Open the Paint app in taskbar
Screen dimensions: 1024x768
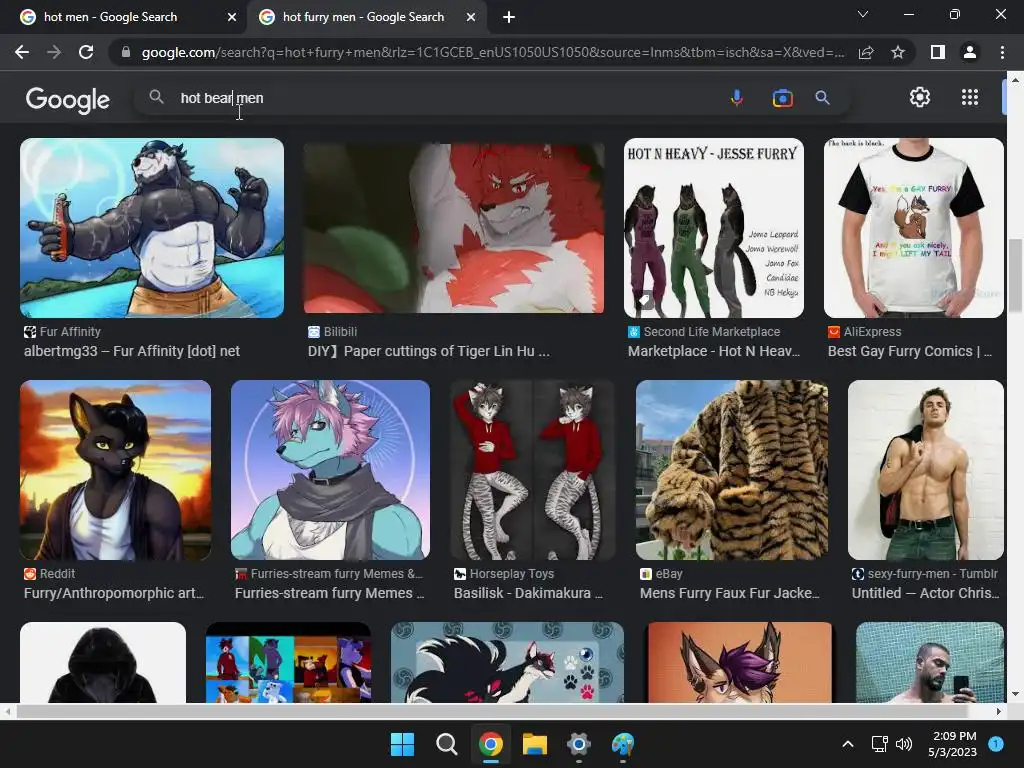[x=622, y=744]
